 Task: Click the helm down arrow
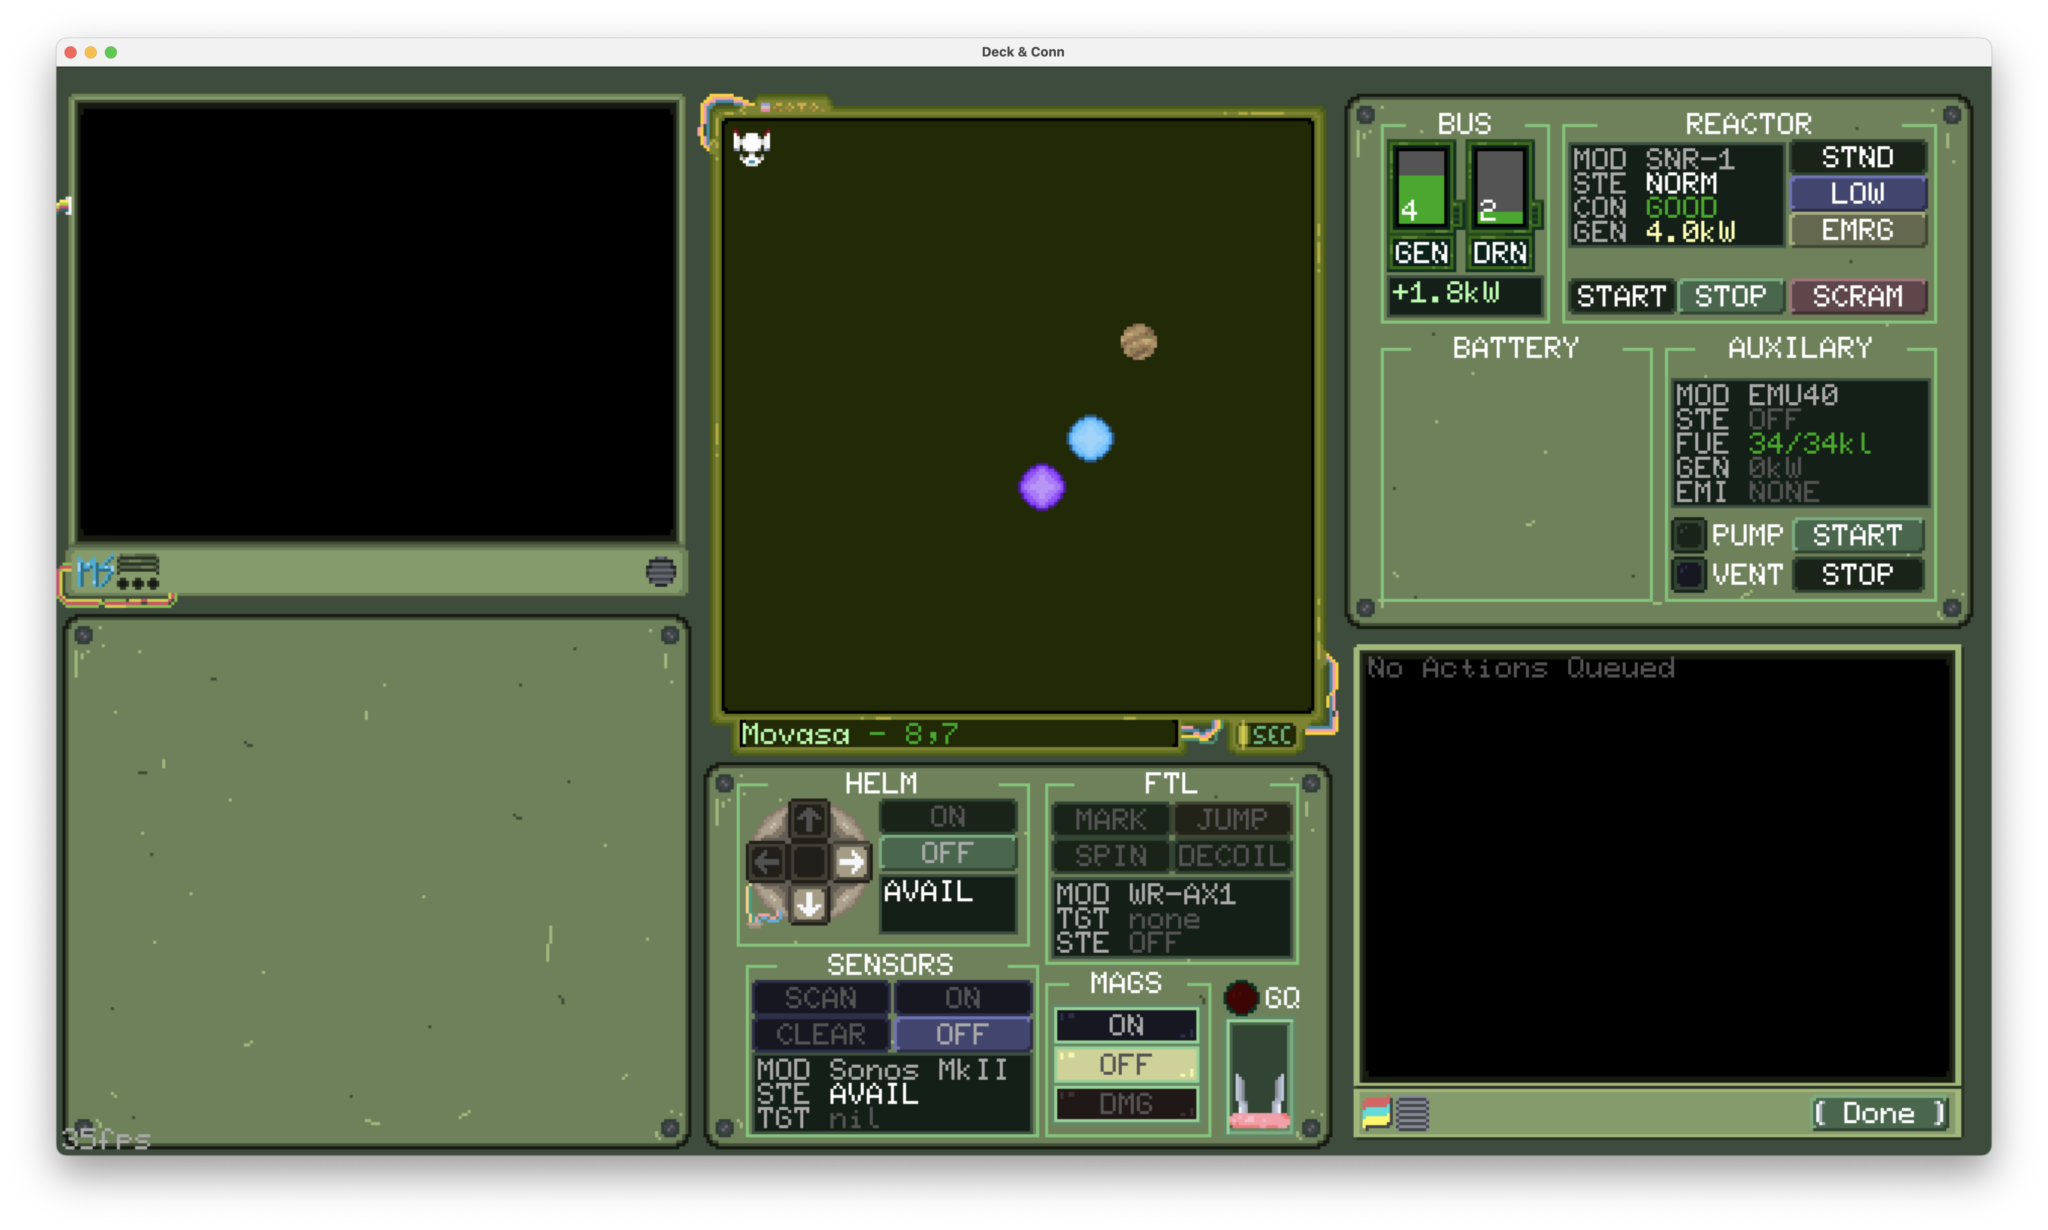808,904
